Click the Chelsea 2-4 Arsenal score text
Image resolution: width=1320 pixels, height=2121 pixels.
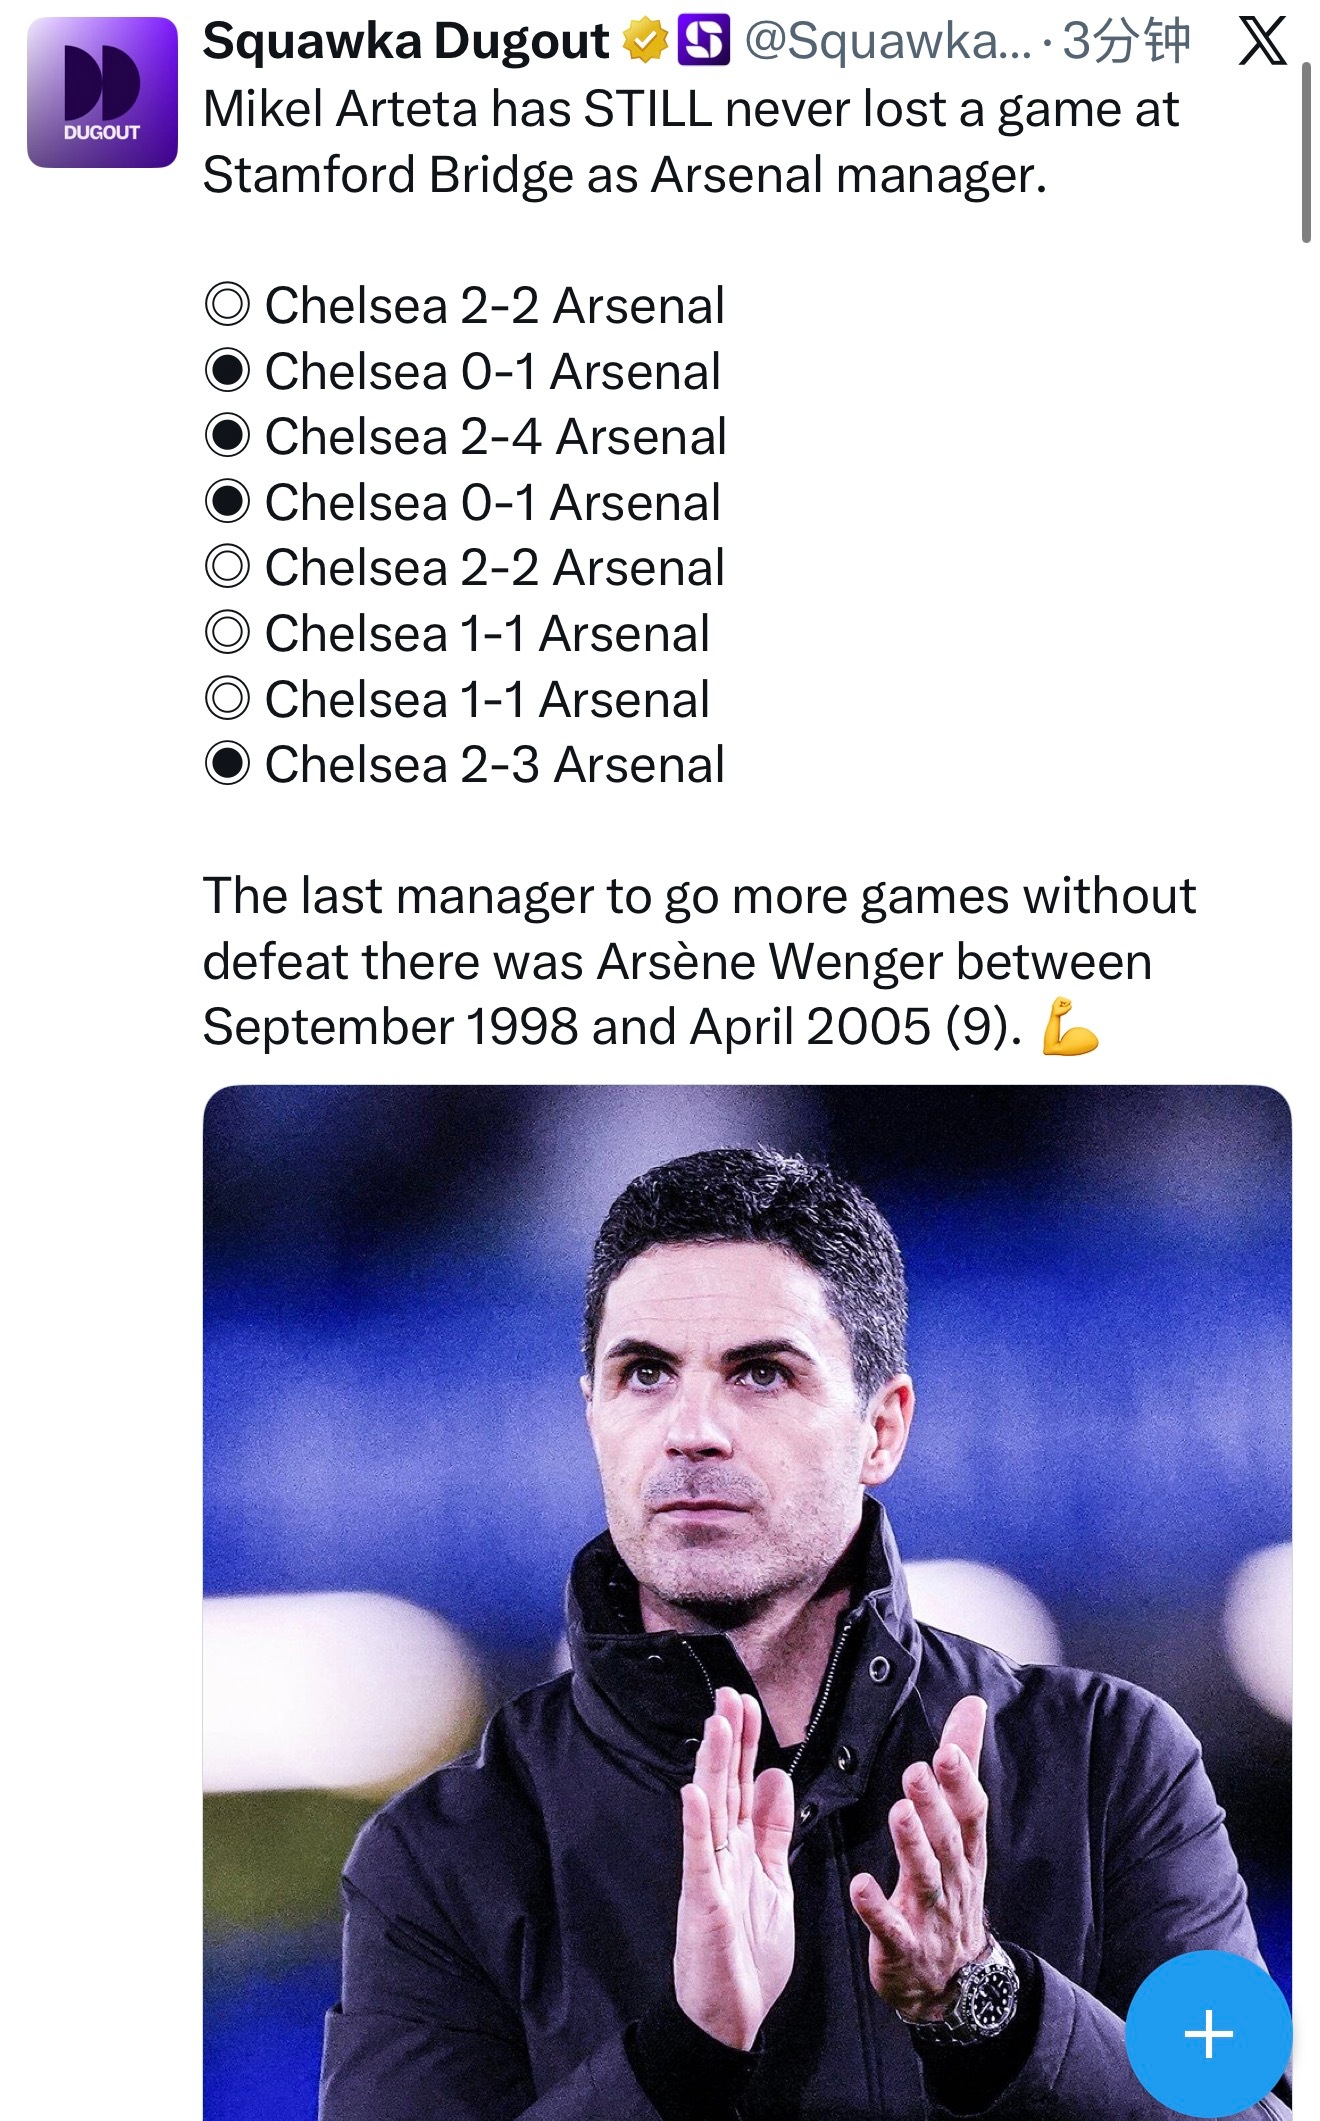(x=495, y=437)
